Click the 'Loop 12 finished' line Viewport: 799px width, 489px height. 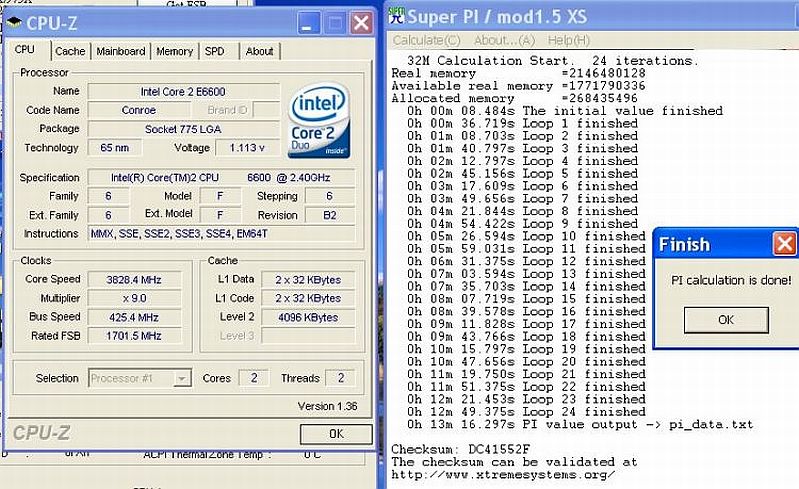(526, 261)
